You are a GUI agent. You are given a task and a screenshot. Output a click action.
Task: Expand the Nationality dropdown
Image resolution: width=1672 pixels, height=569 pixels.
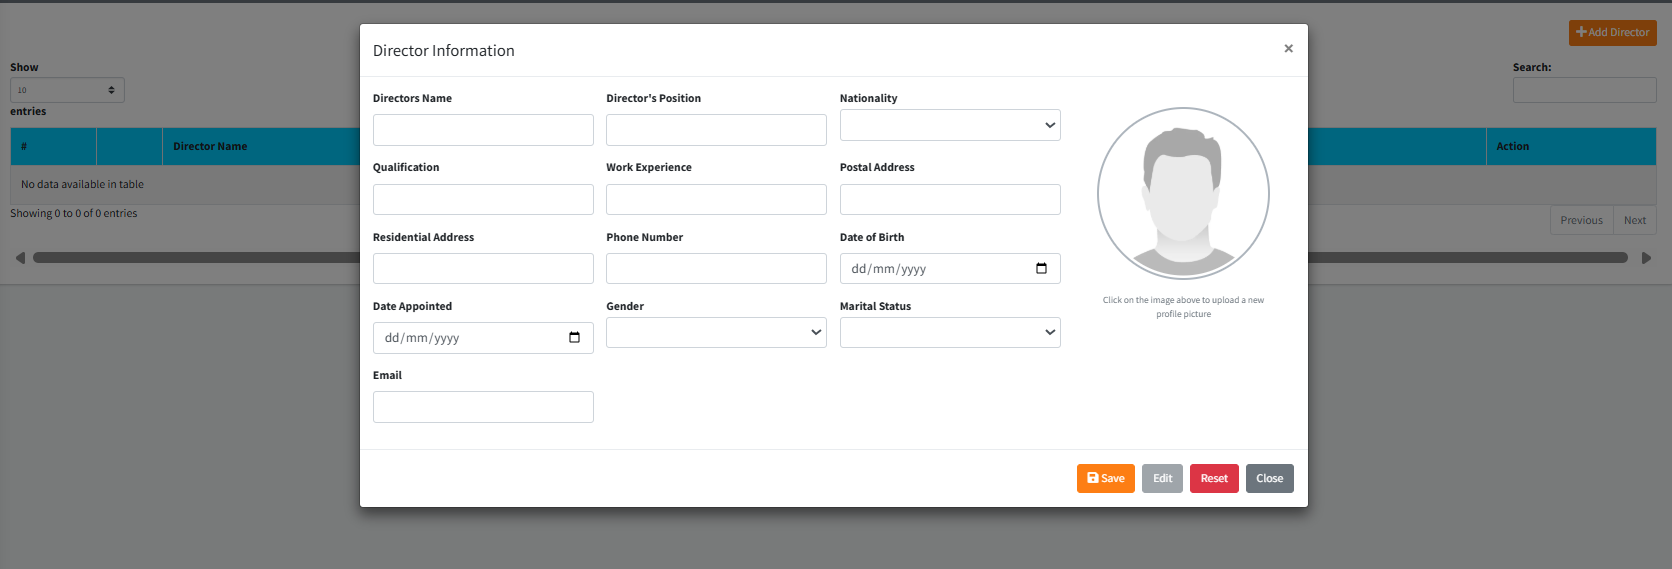coord(949,125)
